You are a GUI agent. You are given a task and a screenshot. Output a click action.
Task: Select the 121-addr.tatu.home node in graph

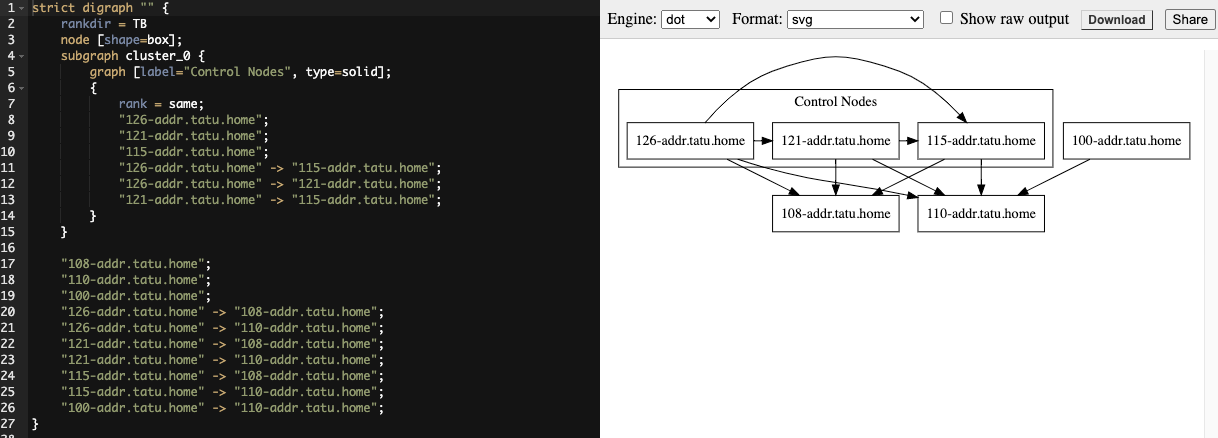click(835, 141)
